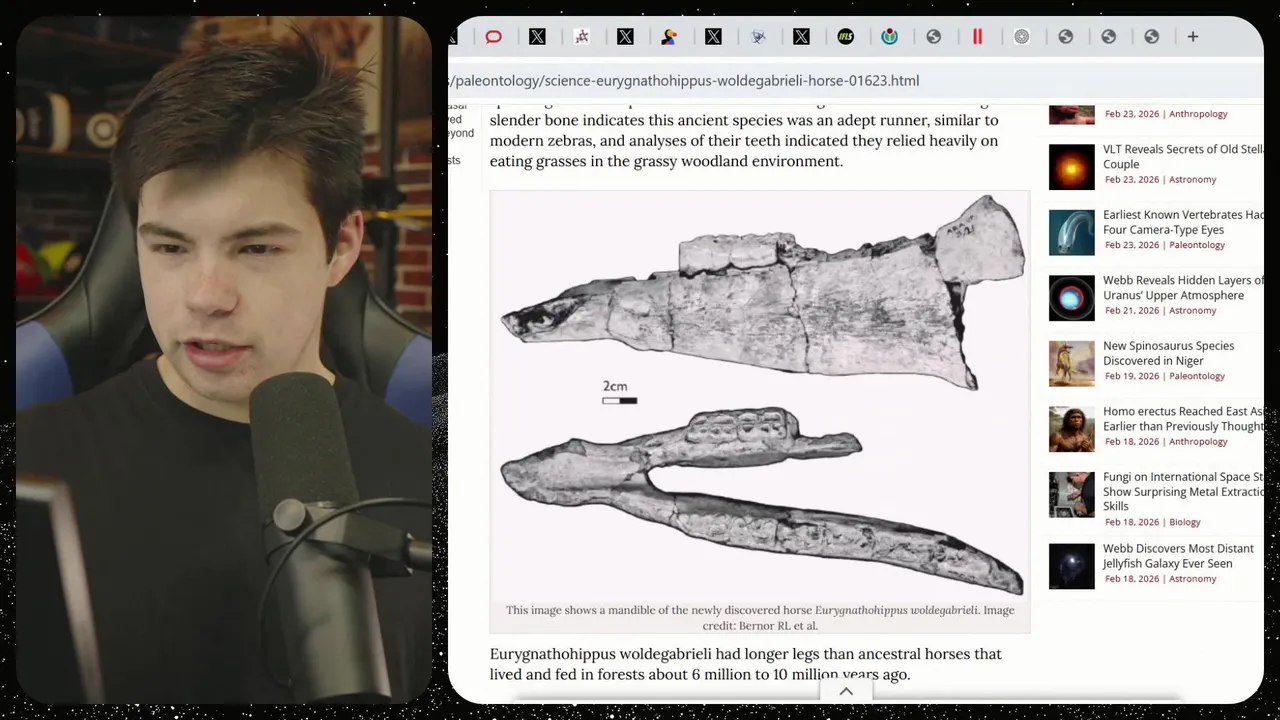Viewport: 1280px width, 720px height.
Task: Click the paragraph starting 'Eurygnathohippus woldegabrieli had longer legs'
Action: click(745, 664)
